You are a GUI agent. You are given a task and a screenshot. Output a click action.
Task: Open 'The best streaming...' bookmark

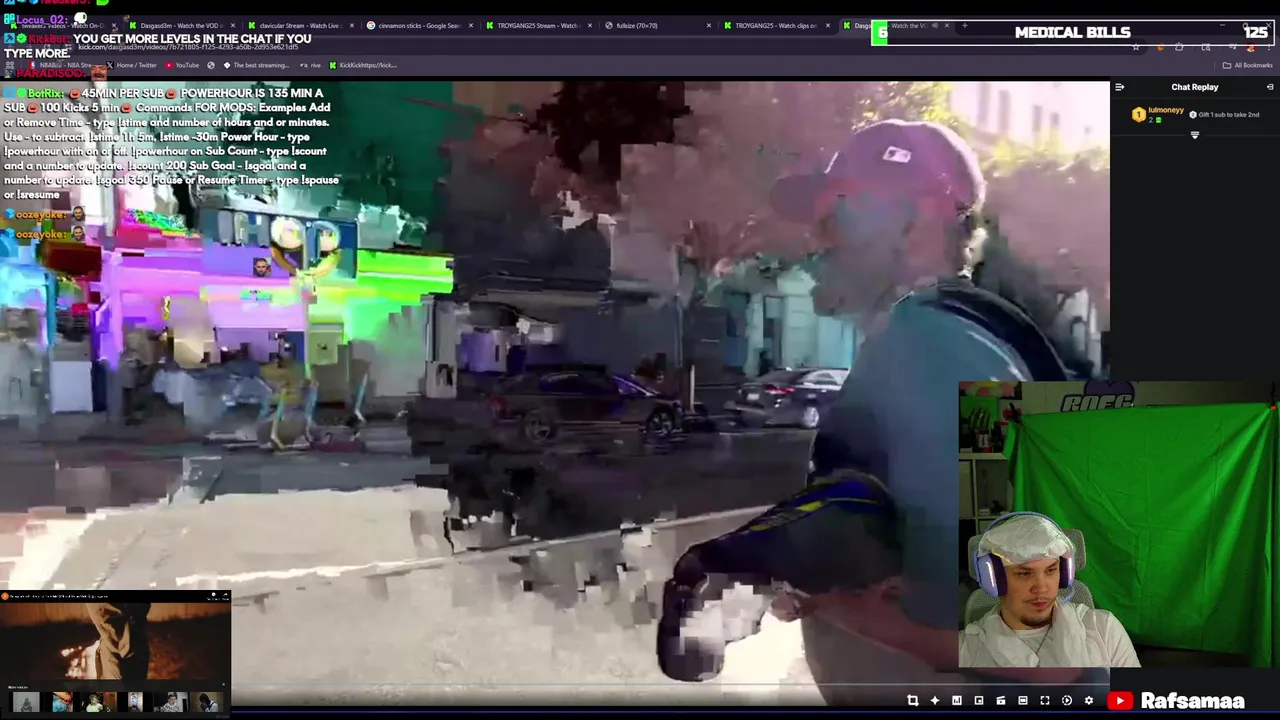255,65
